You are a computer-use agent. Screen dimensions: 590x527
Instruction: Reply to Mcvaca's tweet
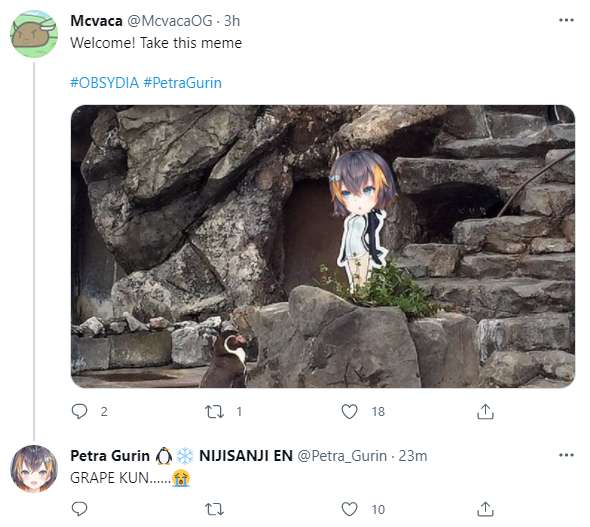79,411
